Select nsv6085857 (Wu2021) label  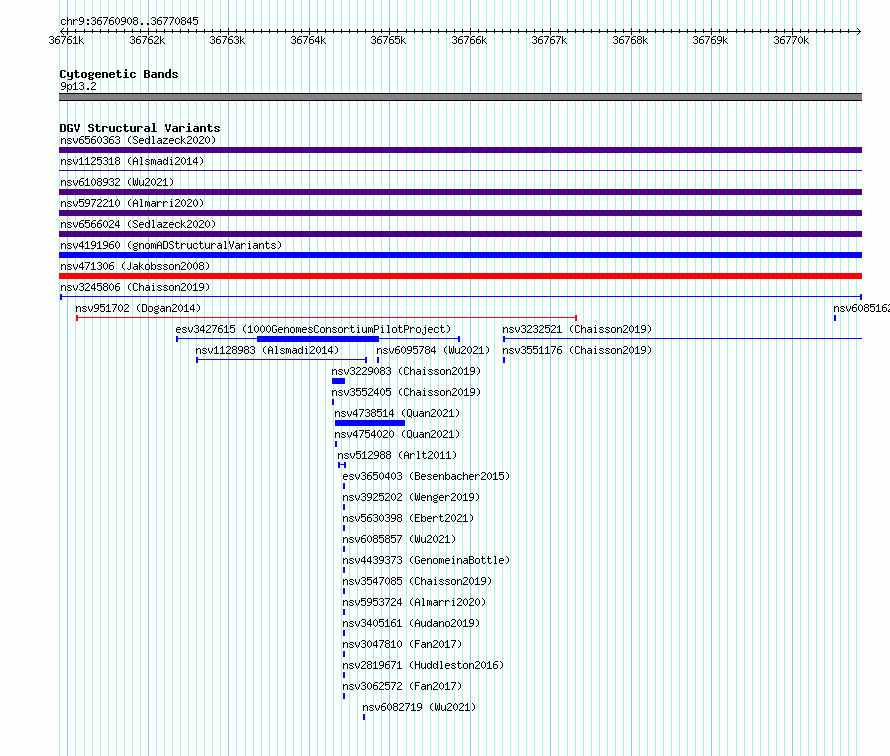399,539
